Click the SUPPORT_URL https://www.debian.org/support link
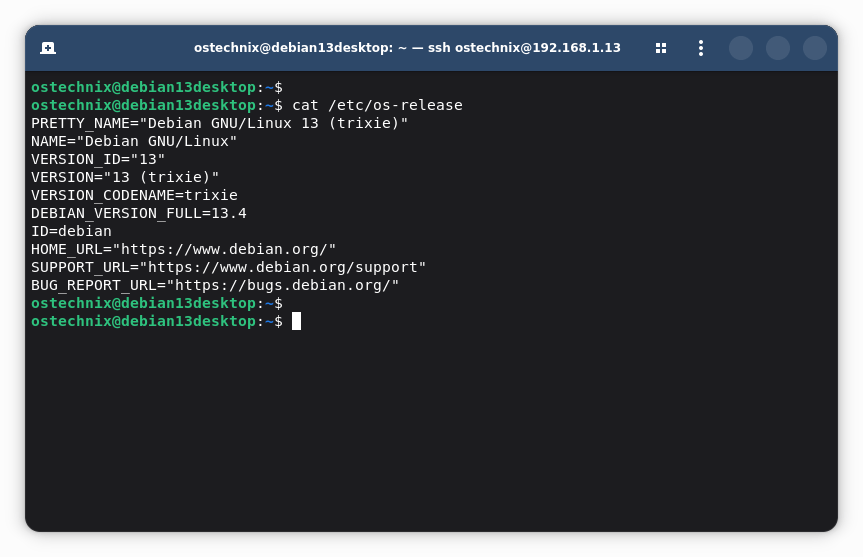Viewport: 863px width, 557px height. (x=282, y=267)
